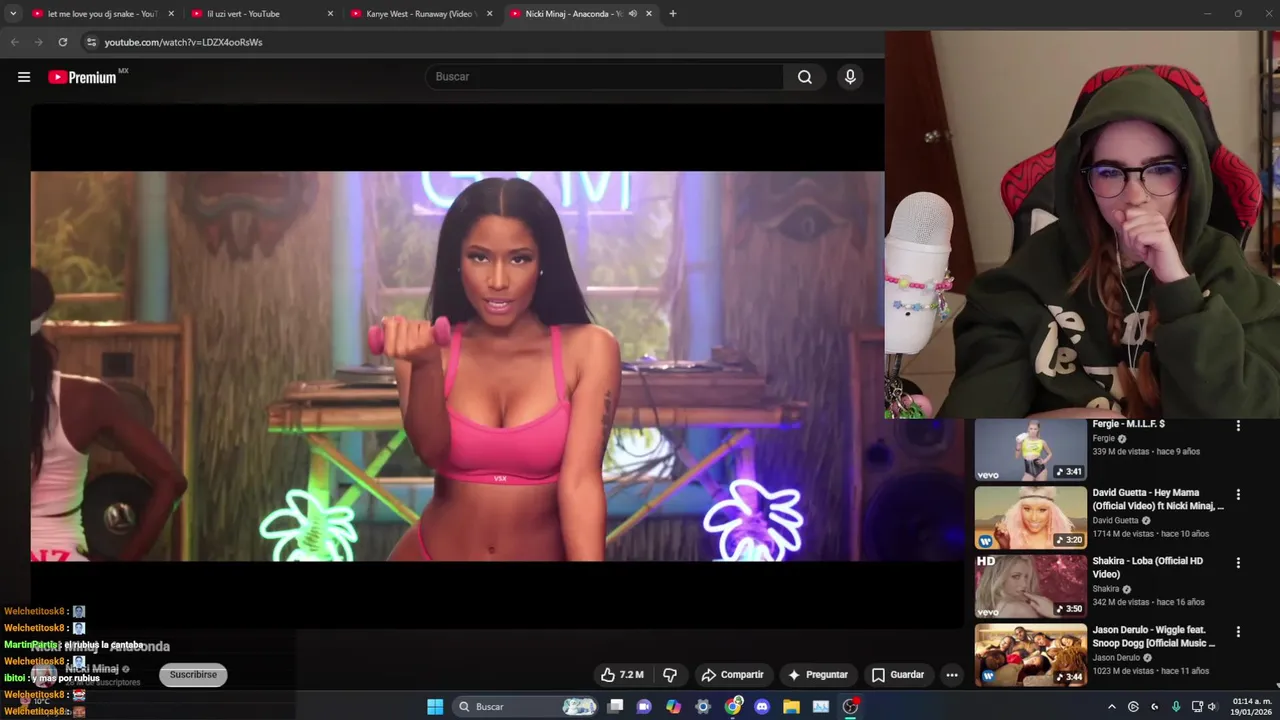Click the Compartir share button
Viewport: 1280px width, 720px height.
pos(732,675)
